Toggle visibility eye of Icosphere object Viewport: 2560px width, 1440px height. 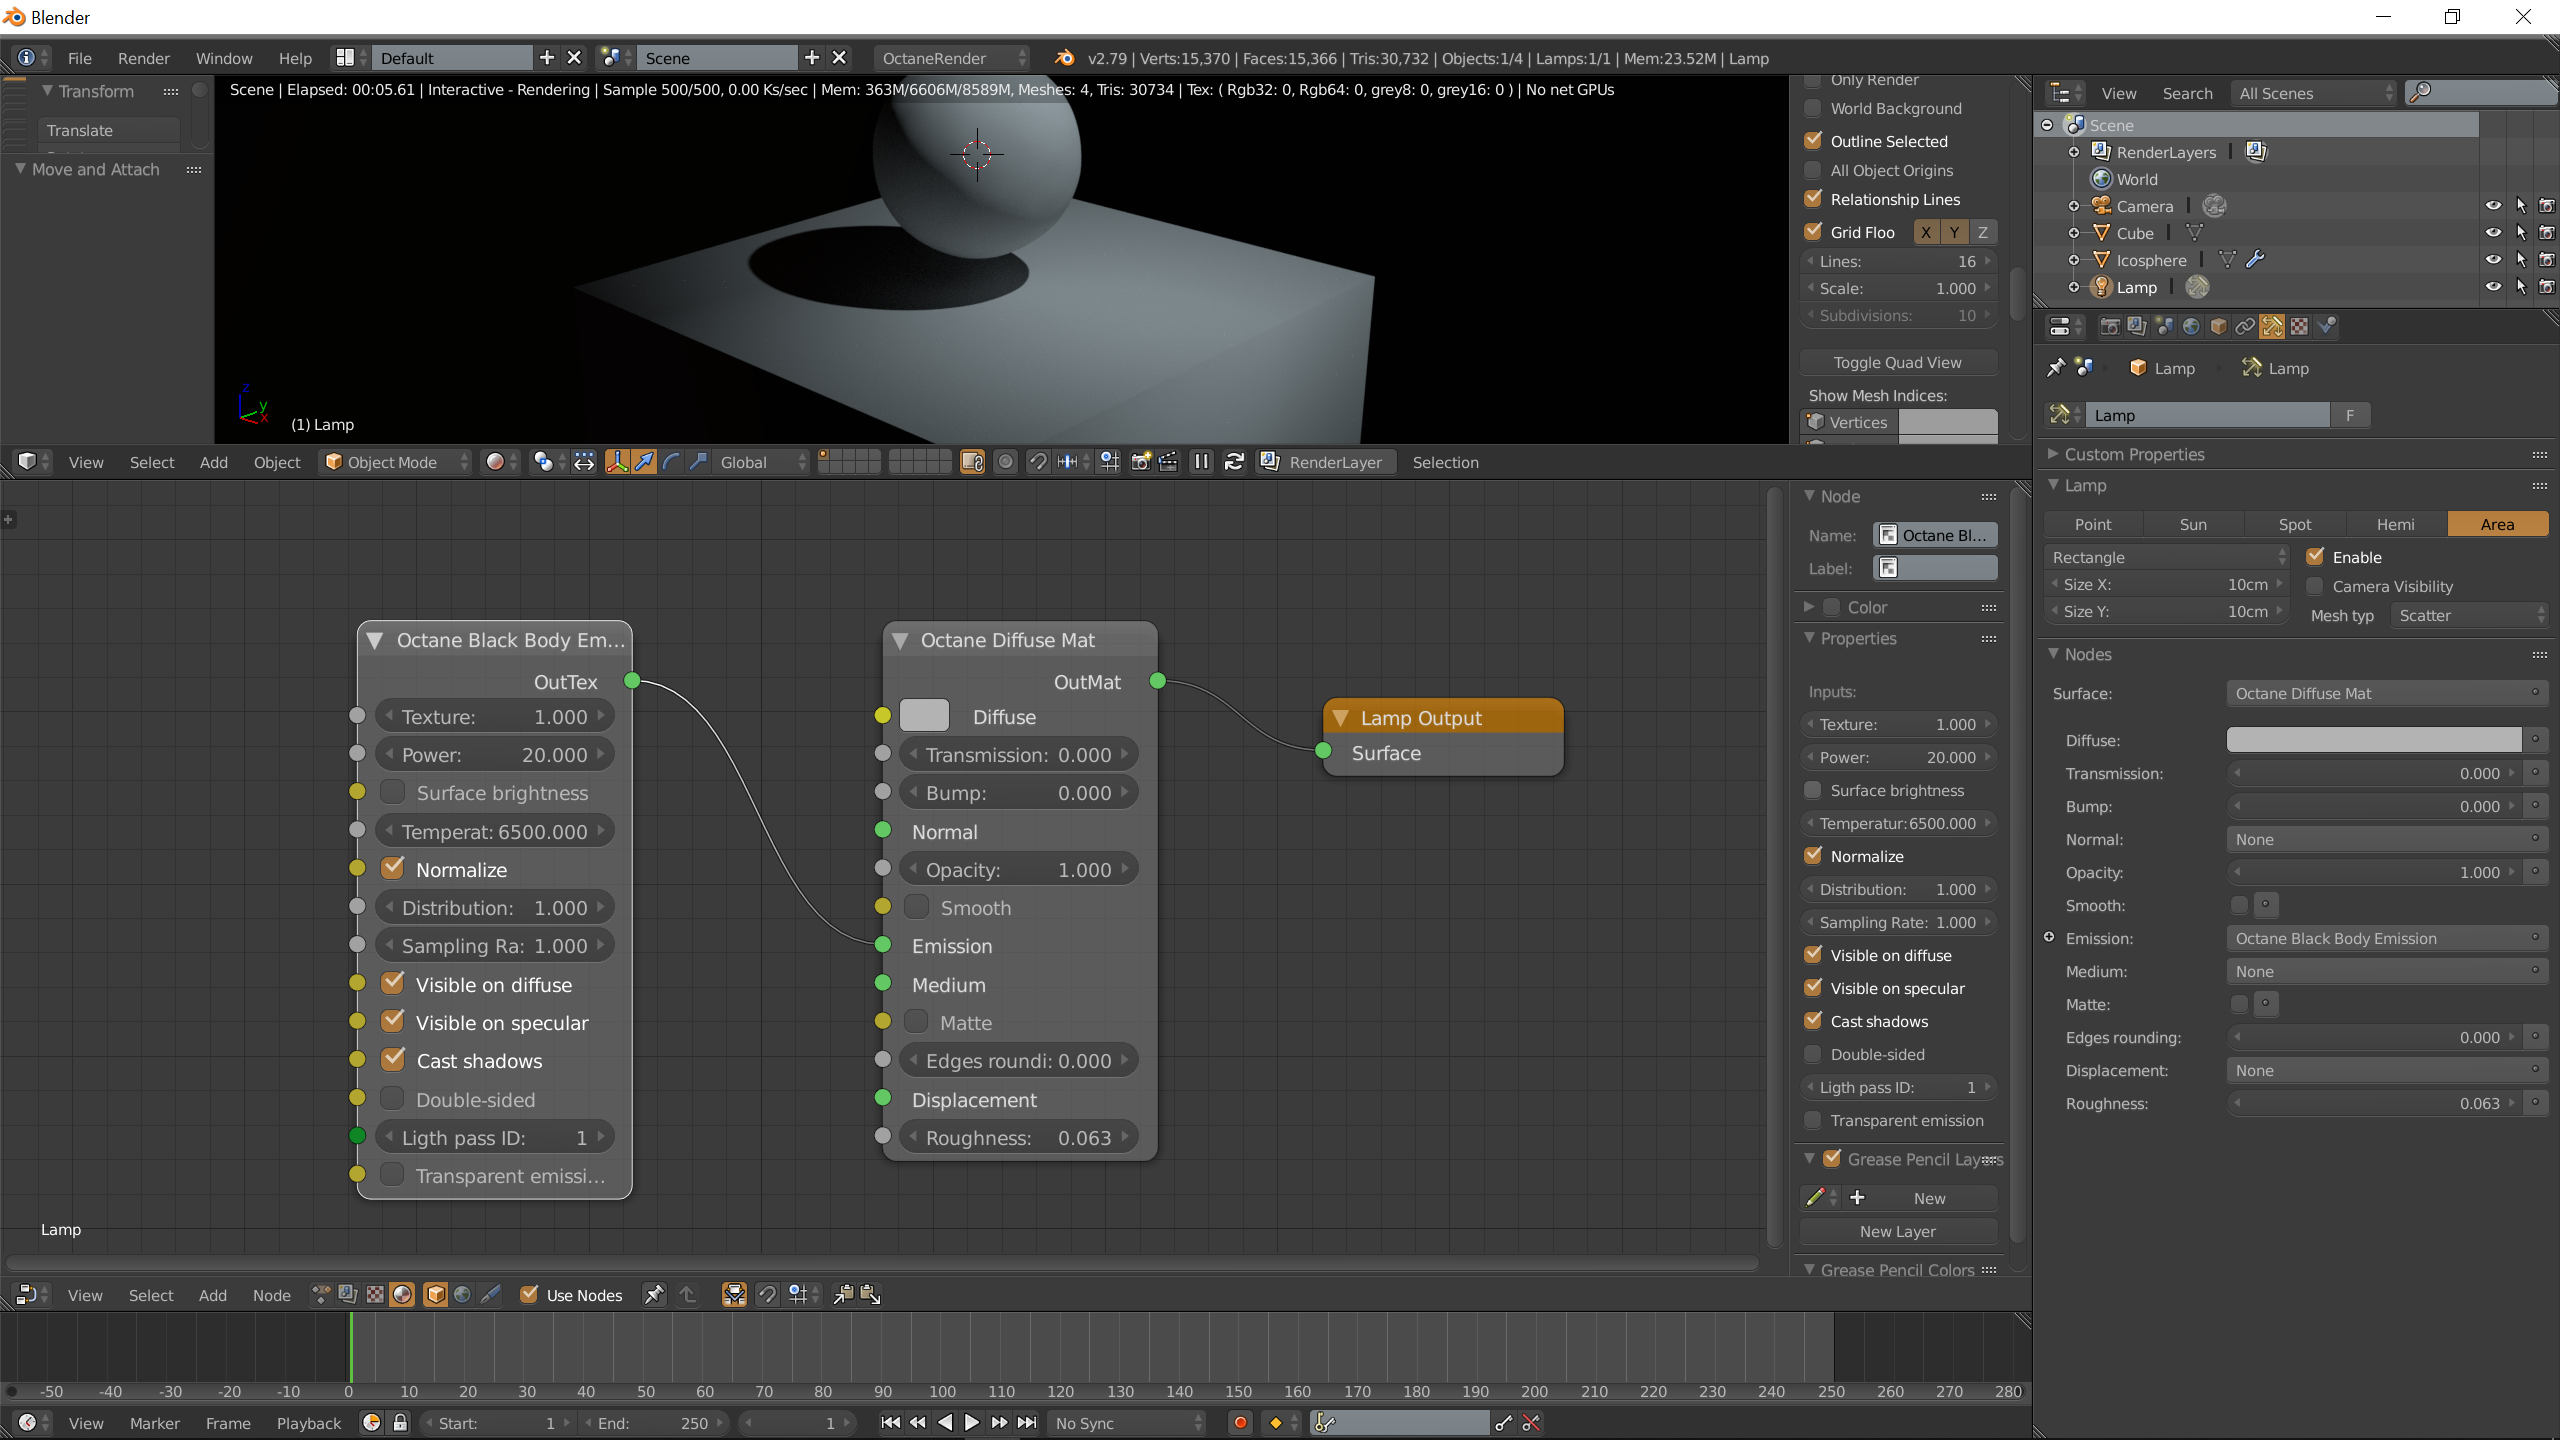pos(2493,260)
